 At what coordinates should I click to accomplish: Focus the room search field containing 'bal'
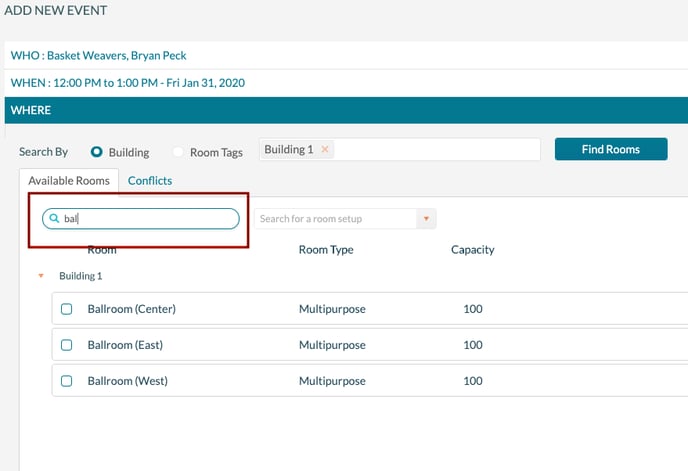141,219
